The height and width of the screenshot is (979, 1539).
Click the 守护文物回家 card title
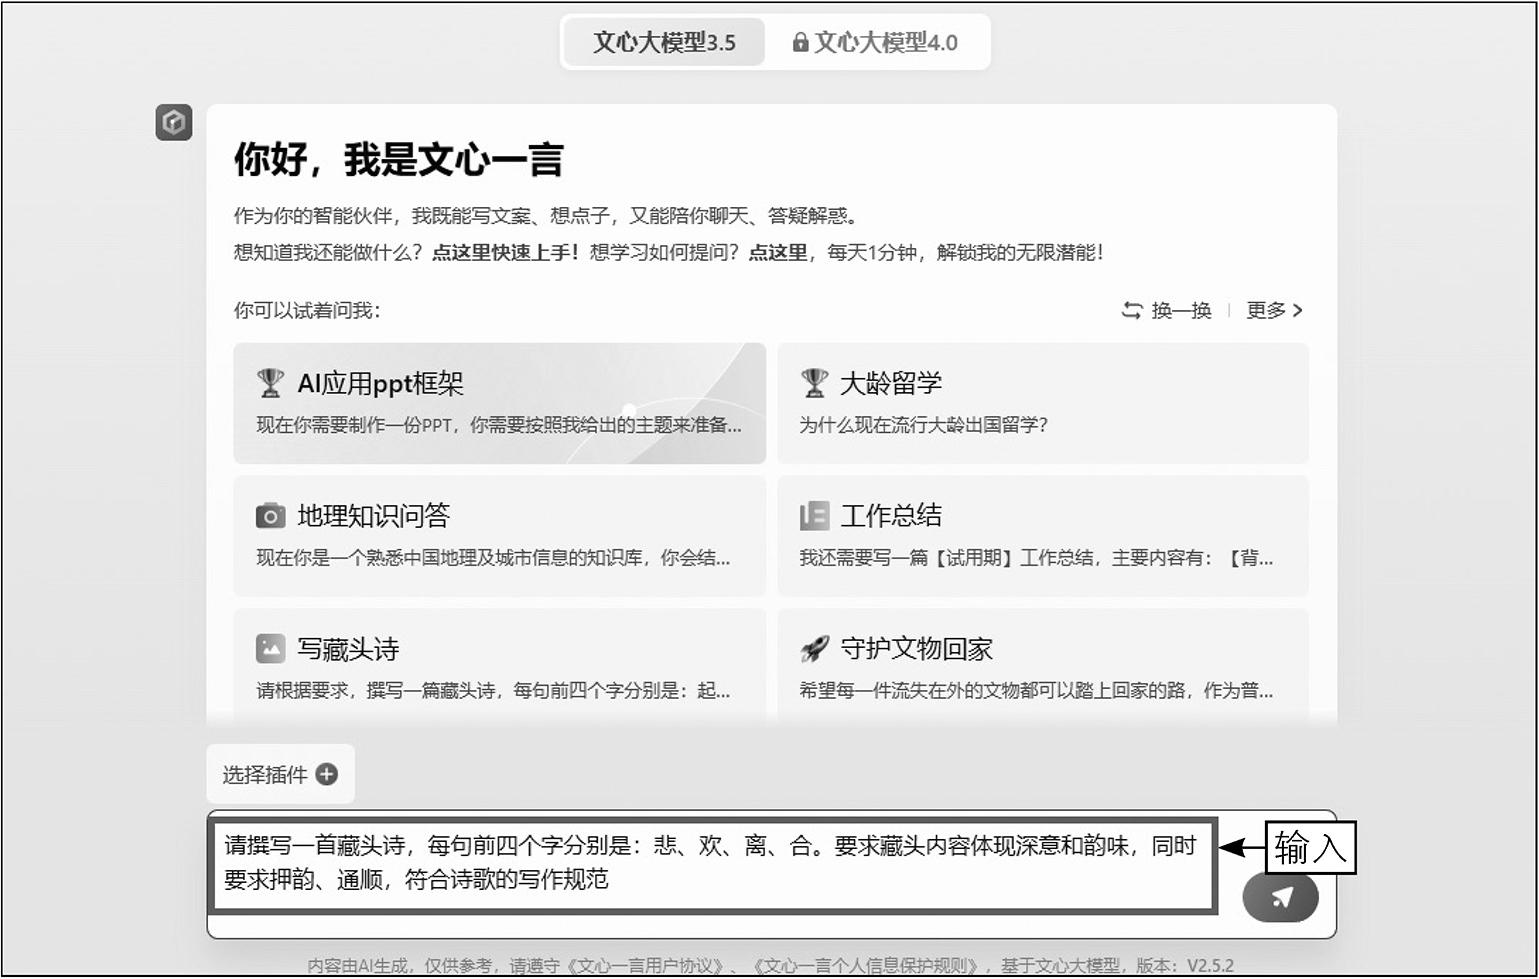pyautogui.click(x=916, y=649)
